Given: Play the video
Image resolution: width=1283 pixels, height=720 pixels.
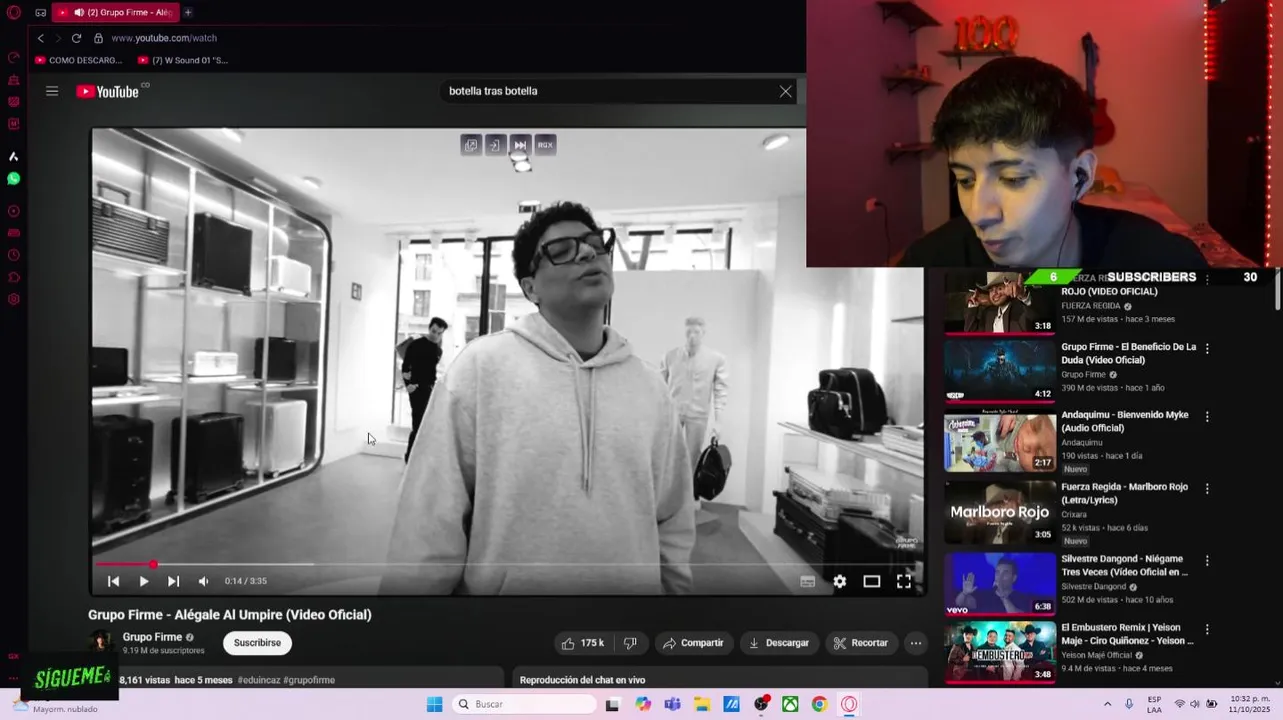Looking at the screenshot, I should [144, 581].
